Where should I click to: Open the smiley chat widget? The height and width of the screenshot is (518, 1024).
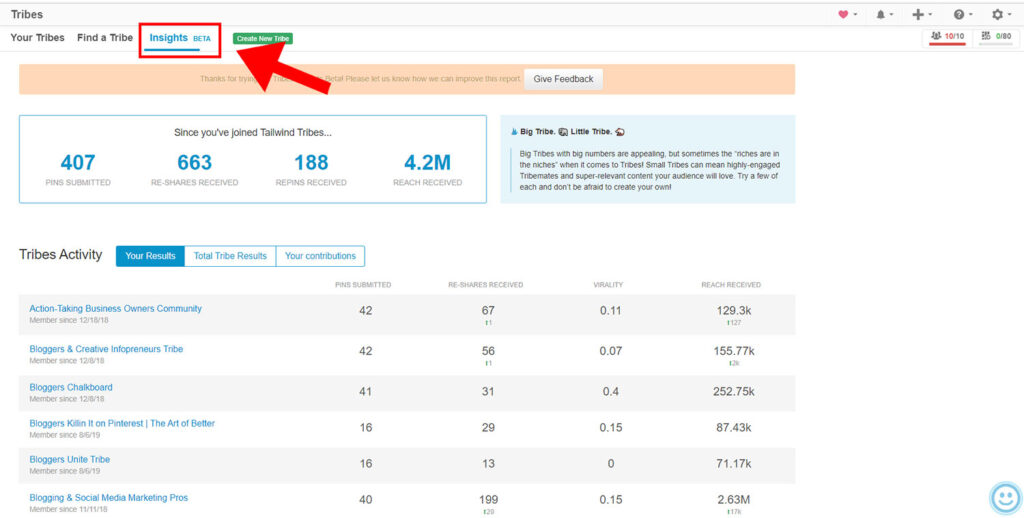[1006, 499]
